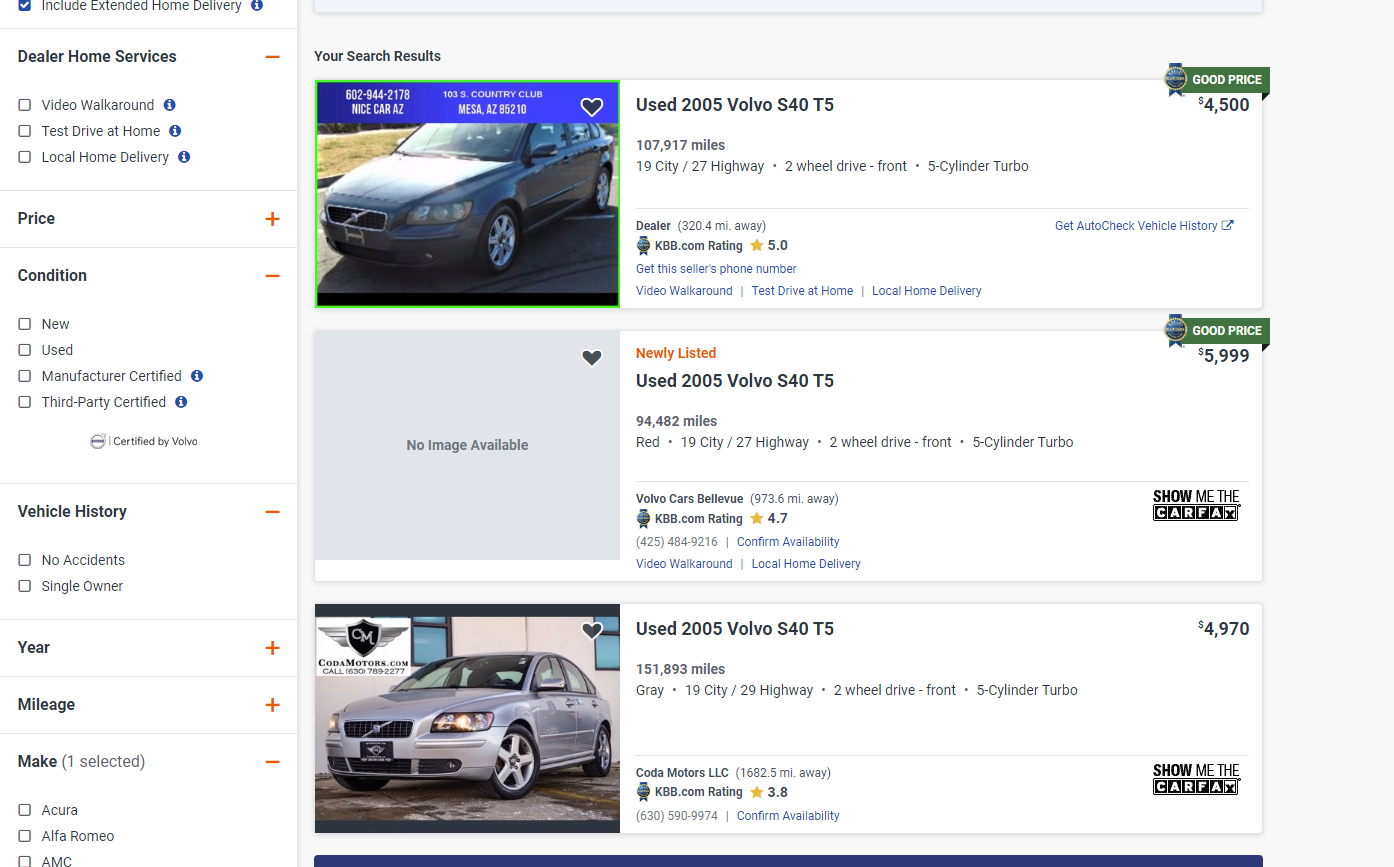Open Get AutoCheck Vehicle History link
The image size is (1394, 867).
click(1144, 226)
